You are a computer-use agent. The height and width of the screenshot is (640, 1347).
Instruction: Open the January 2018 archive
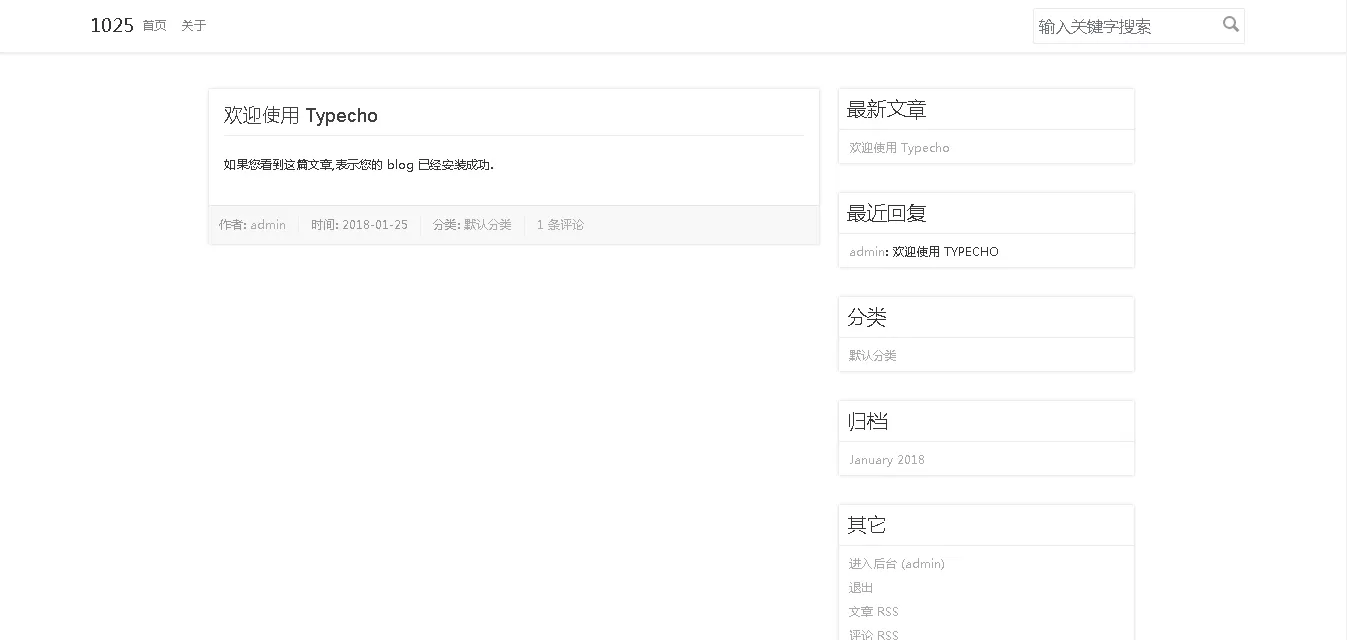(886, 460)
